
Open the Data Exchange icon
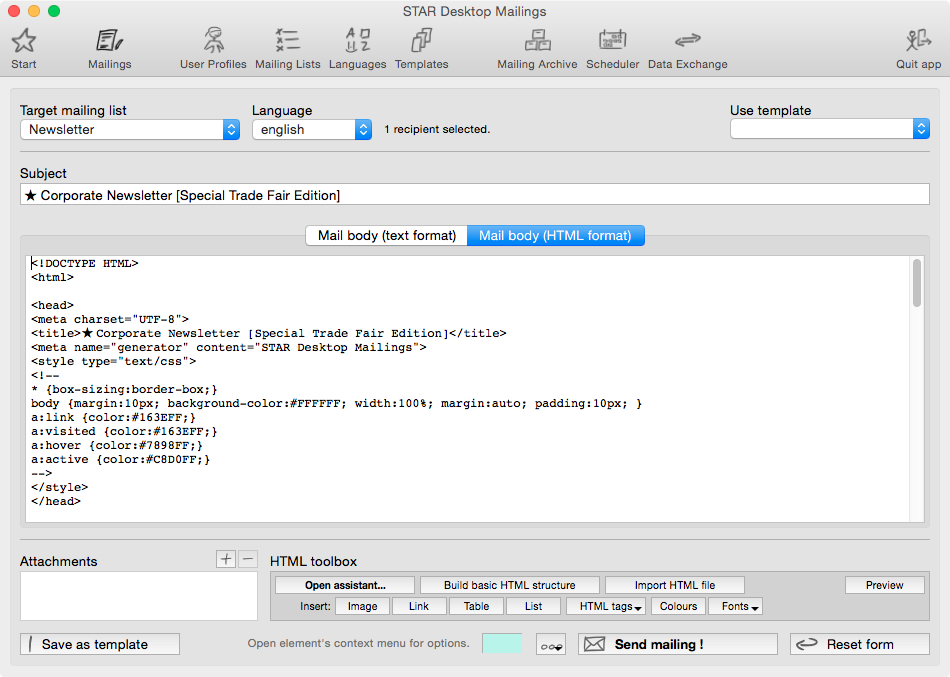tap(688, 41)
